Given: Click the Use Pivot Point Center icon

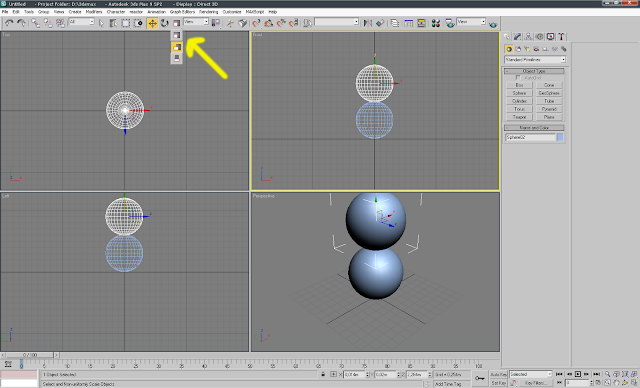Looking at the screenshot, I should click(x=216, y=23).
